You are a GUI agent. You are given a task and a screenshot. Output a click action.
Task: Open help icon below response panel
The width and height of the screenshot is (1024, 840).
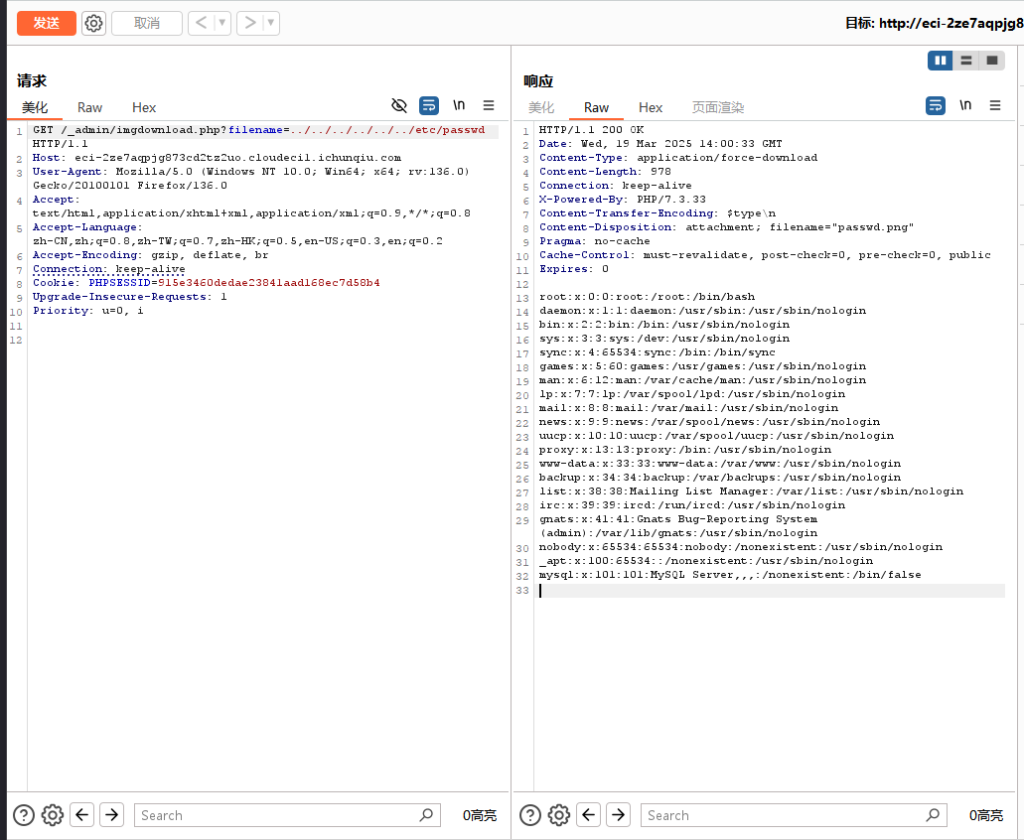(x=530, y=815)
